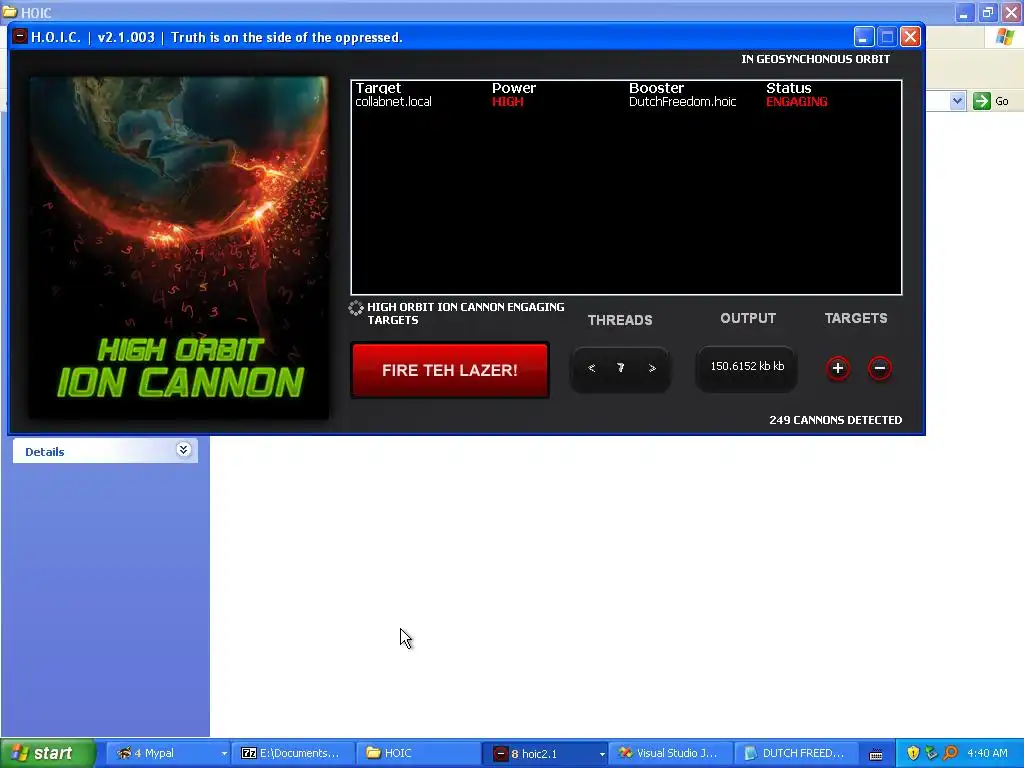Expand the Details panel chevron
The image size is (1024, 768).
[184, 450]
